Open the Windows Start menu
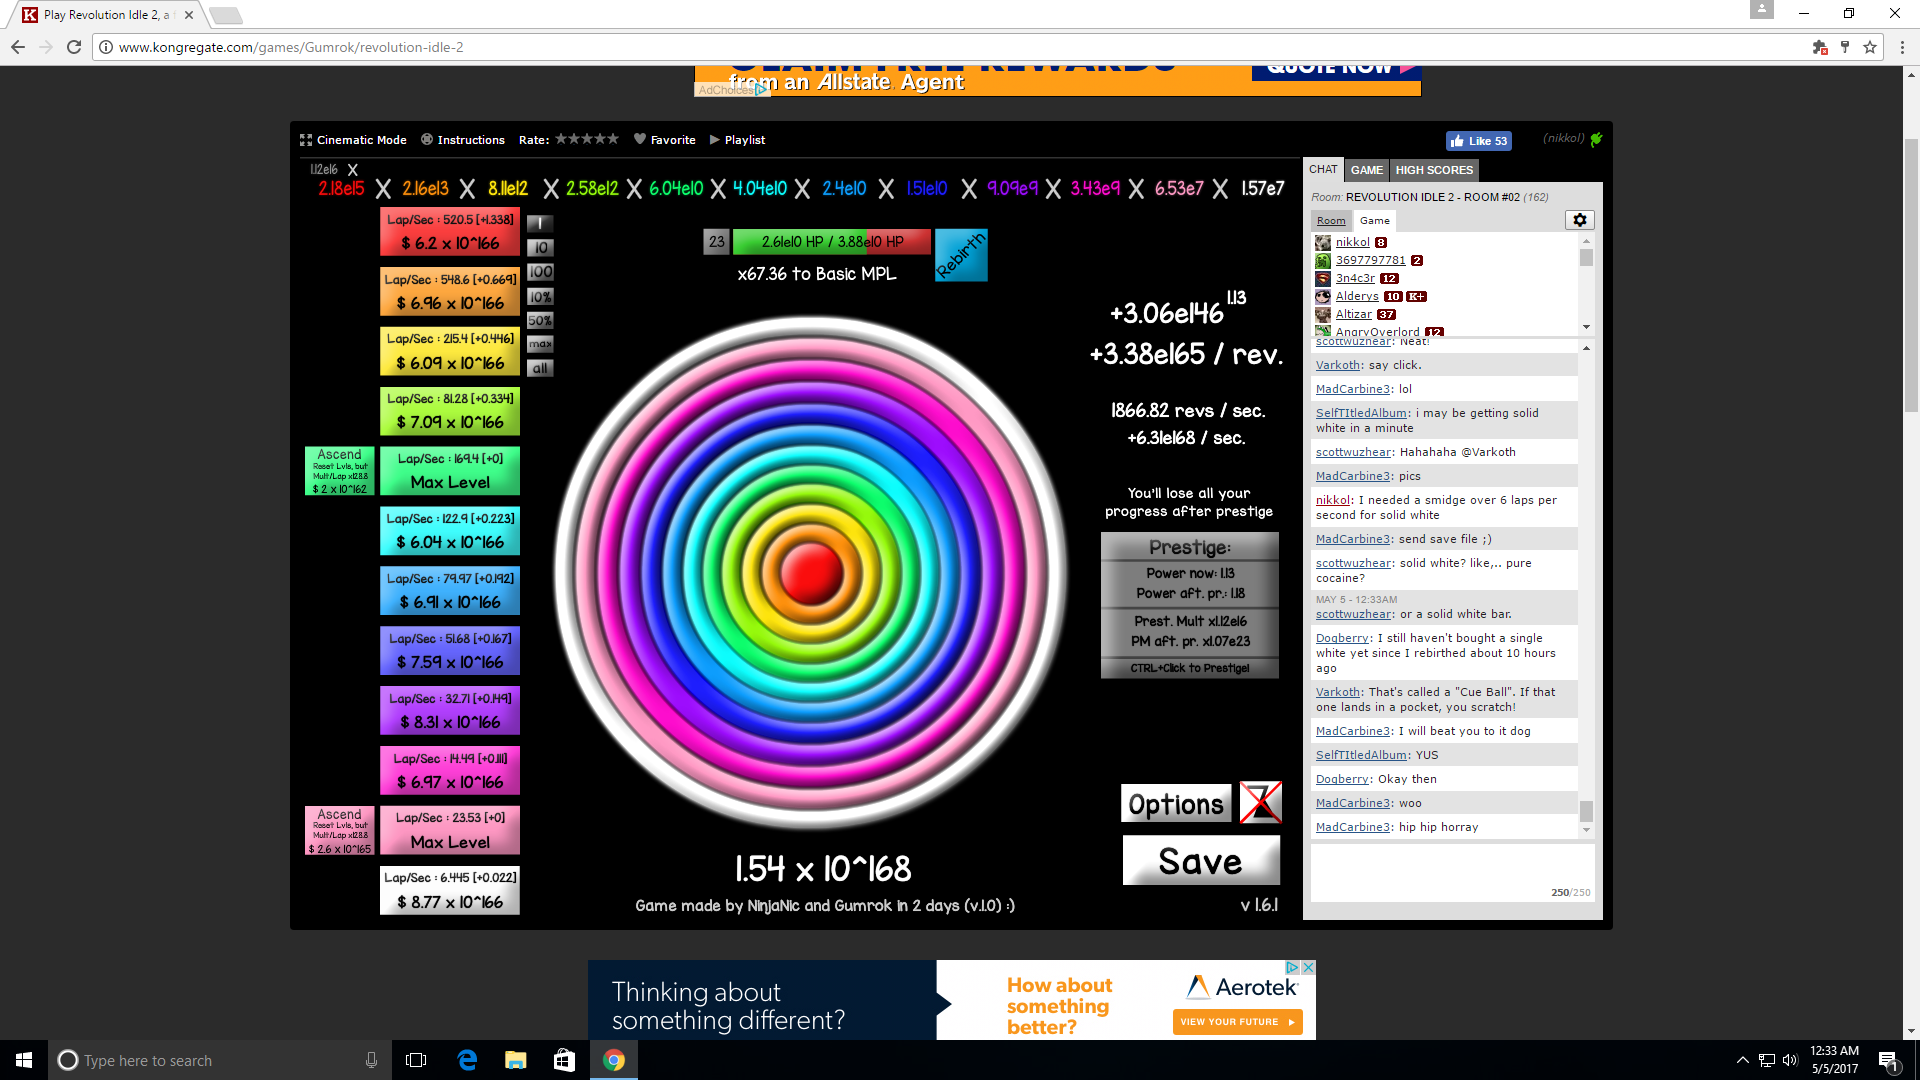1920x1080 pixels. tap(24, 1060)
